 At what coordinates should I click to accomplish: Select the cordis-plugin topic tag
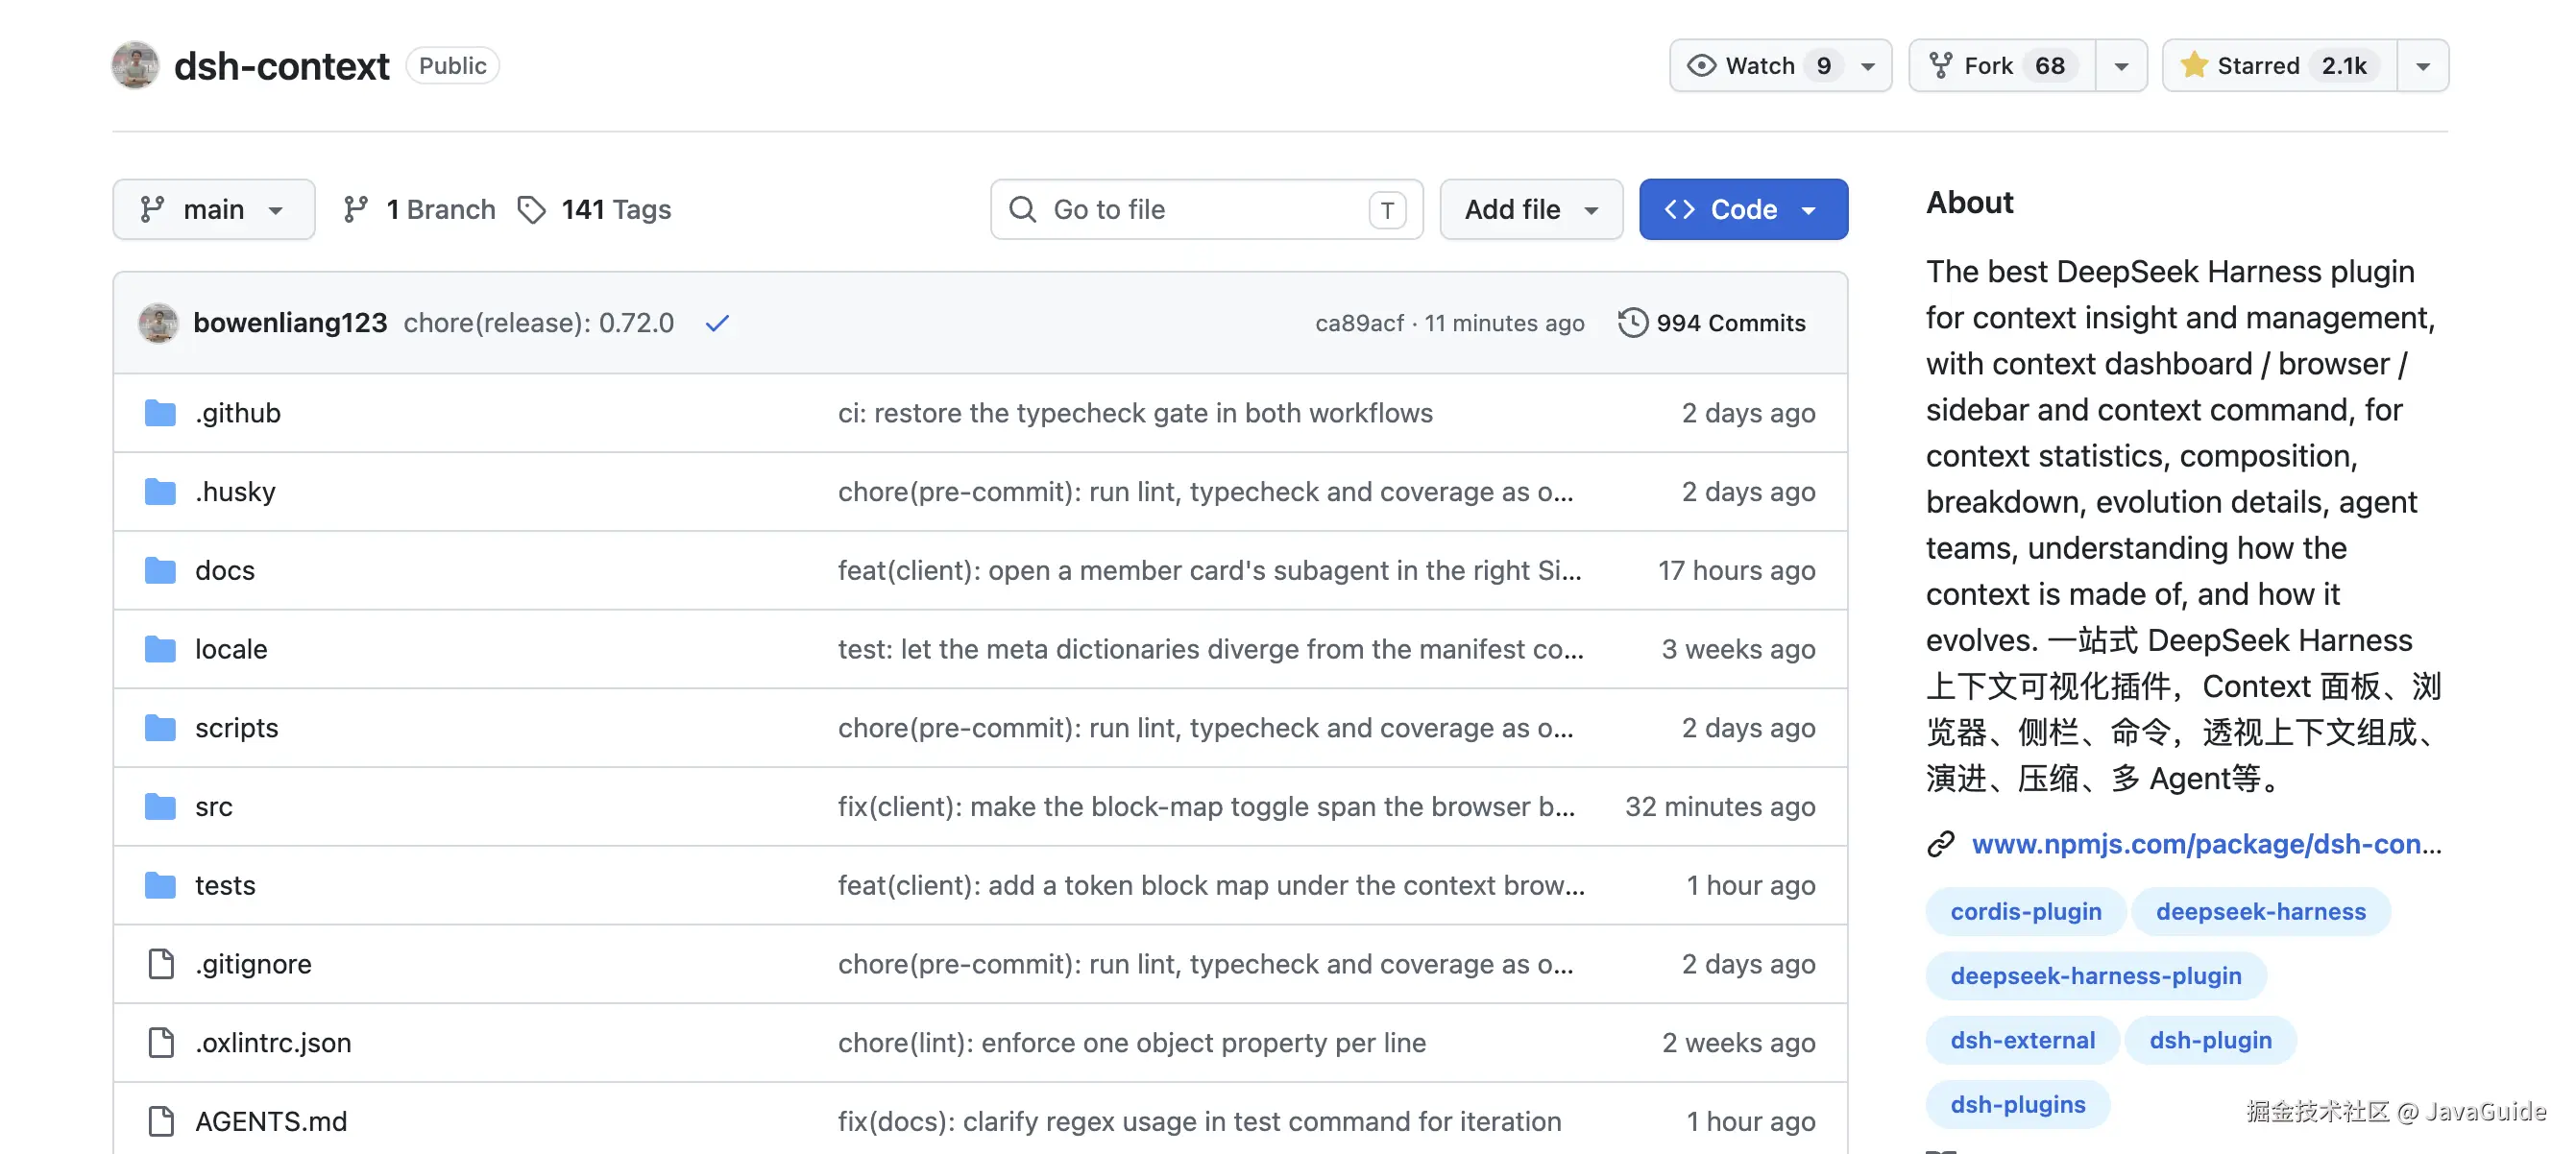point(2025,912)
